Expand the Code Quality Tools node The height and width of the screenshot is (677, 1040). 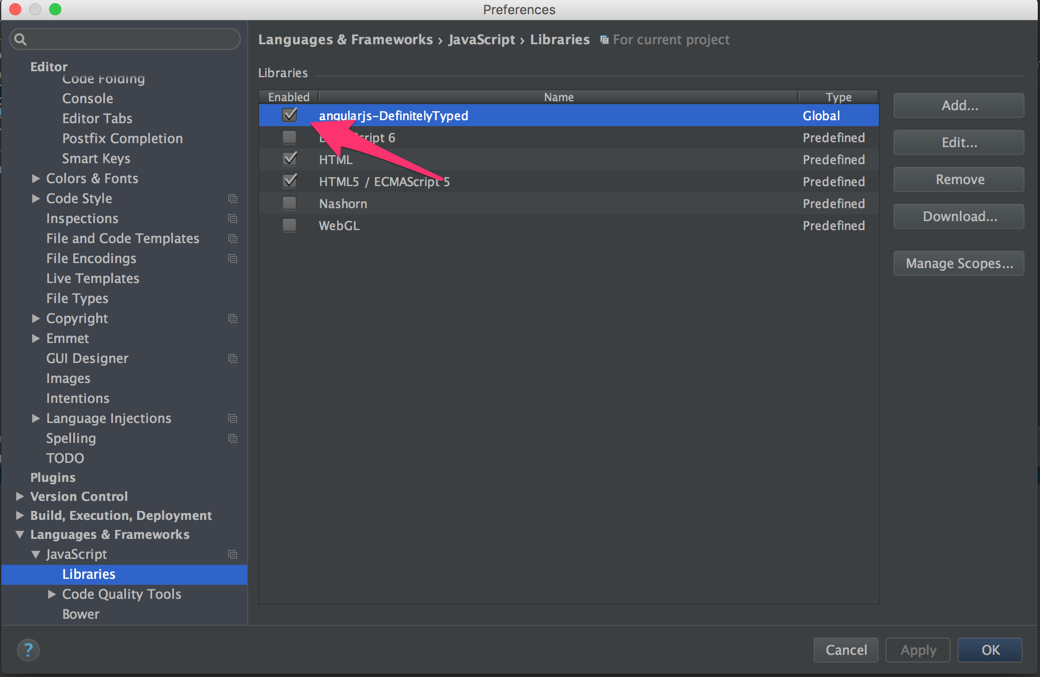pos(52,594)
